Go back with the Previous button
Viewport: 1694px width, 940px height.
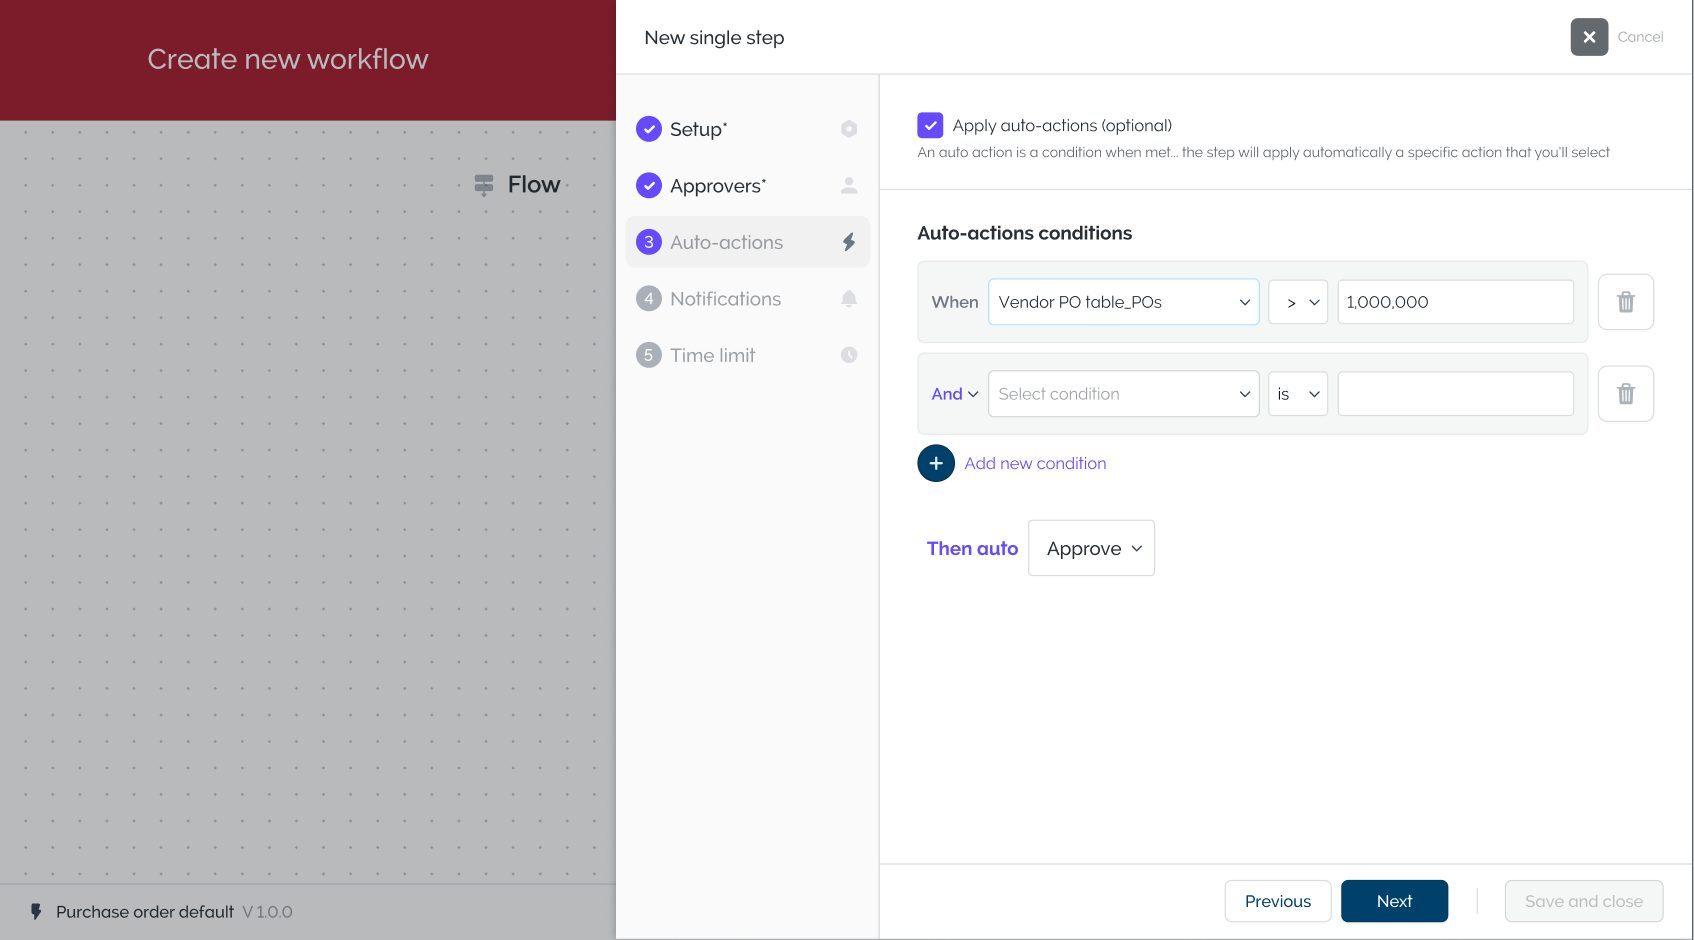tap(1277, 901)
